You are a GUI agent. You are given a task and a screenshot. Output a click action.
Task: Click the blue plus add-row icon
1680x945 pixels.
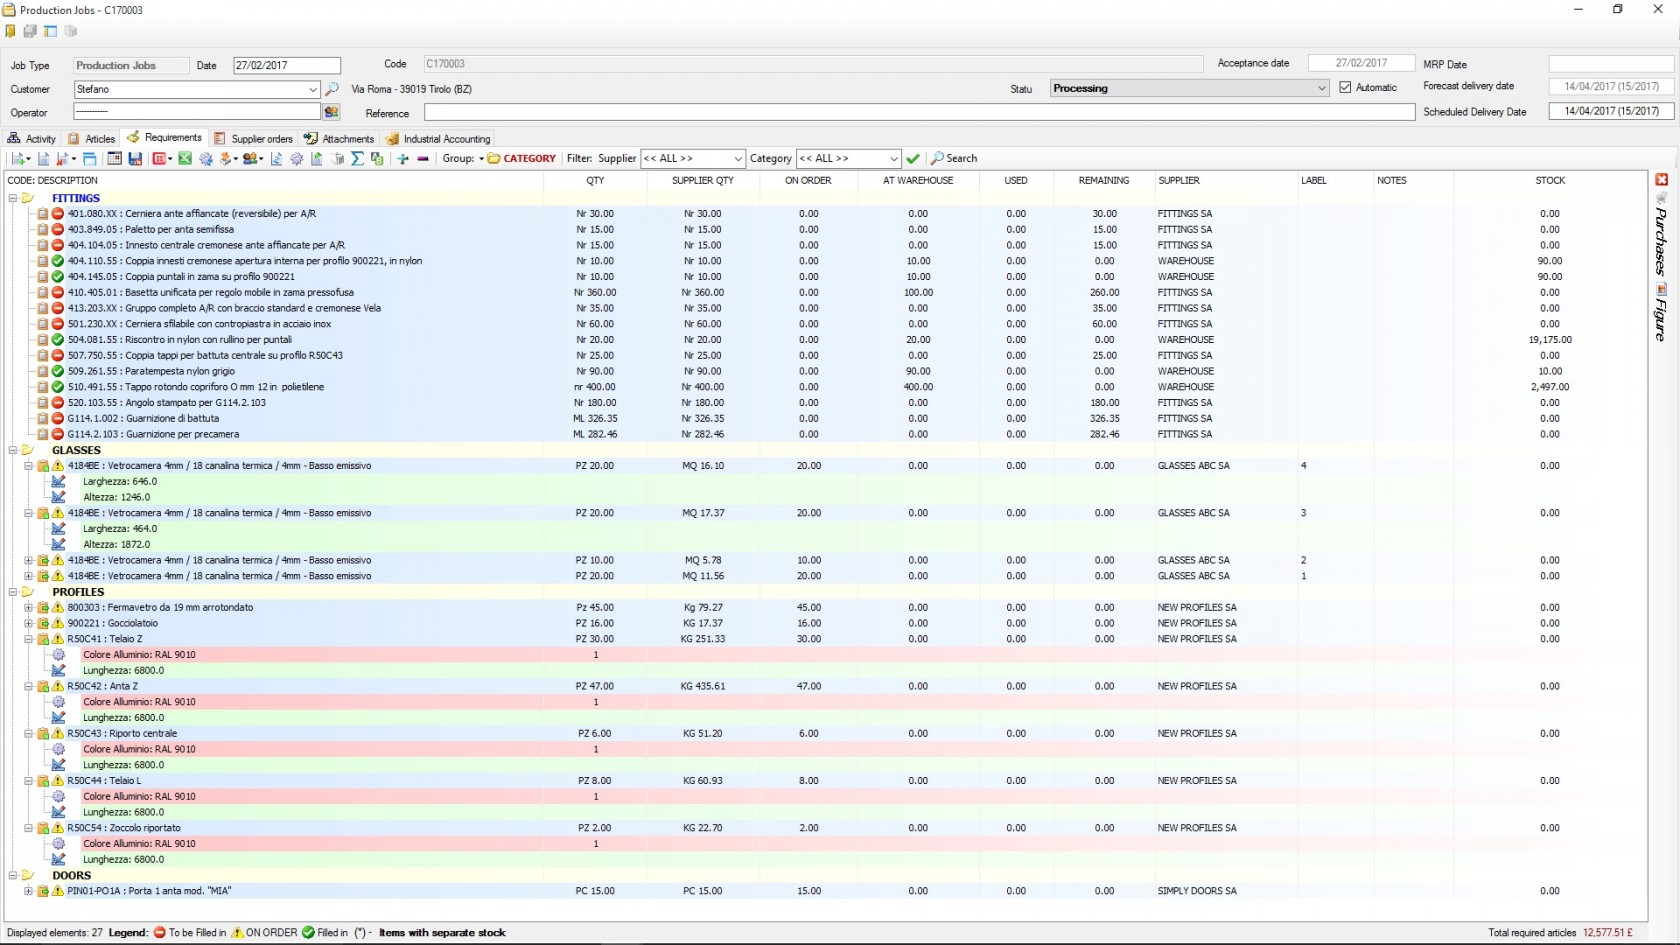click(403, 158)
